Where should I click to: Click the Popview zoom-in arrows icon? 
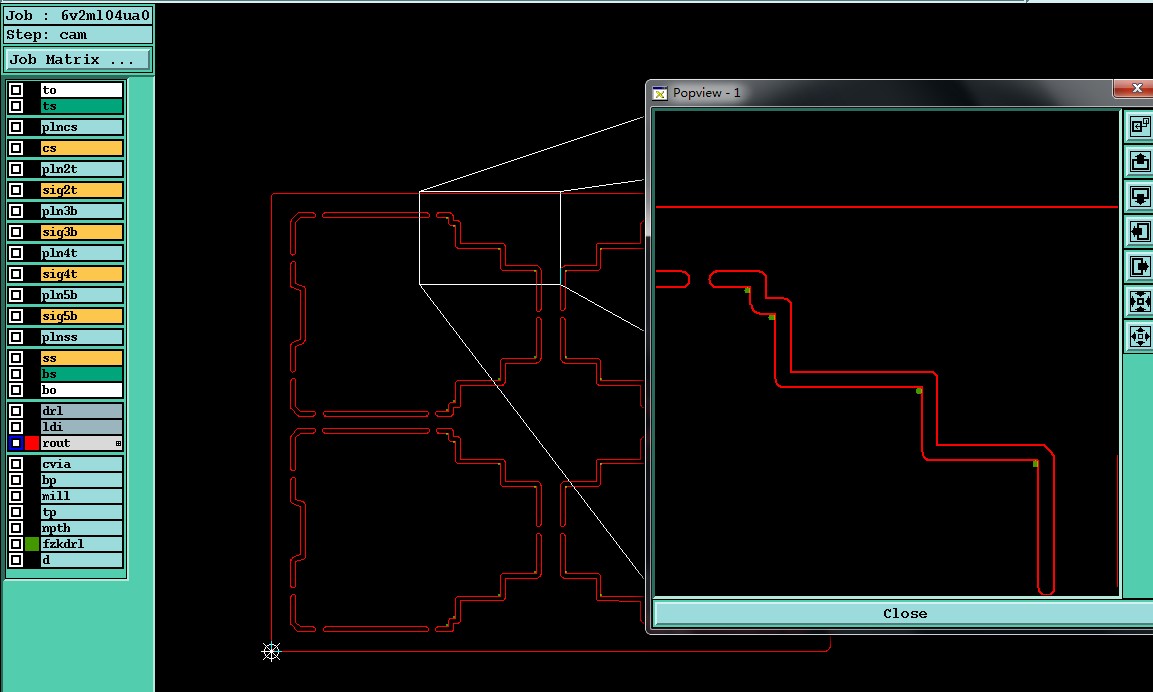[1140, 302]
